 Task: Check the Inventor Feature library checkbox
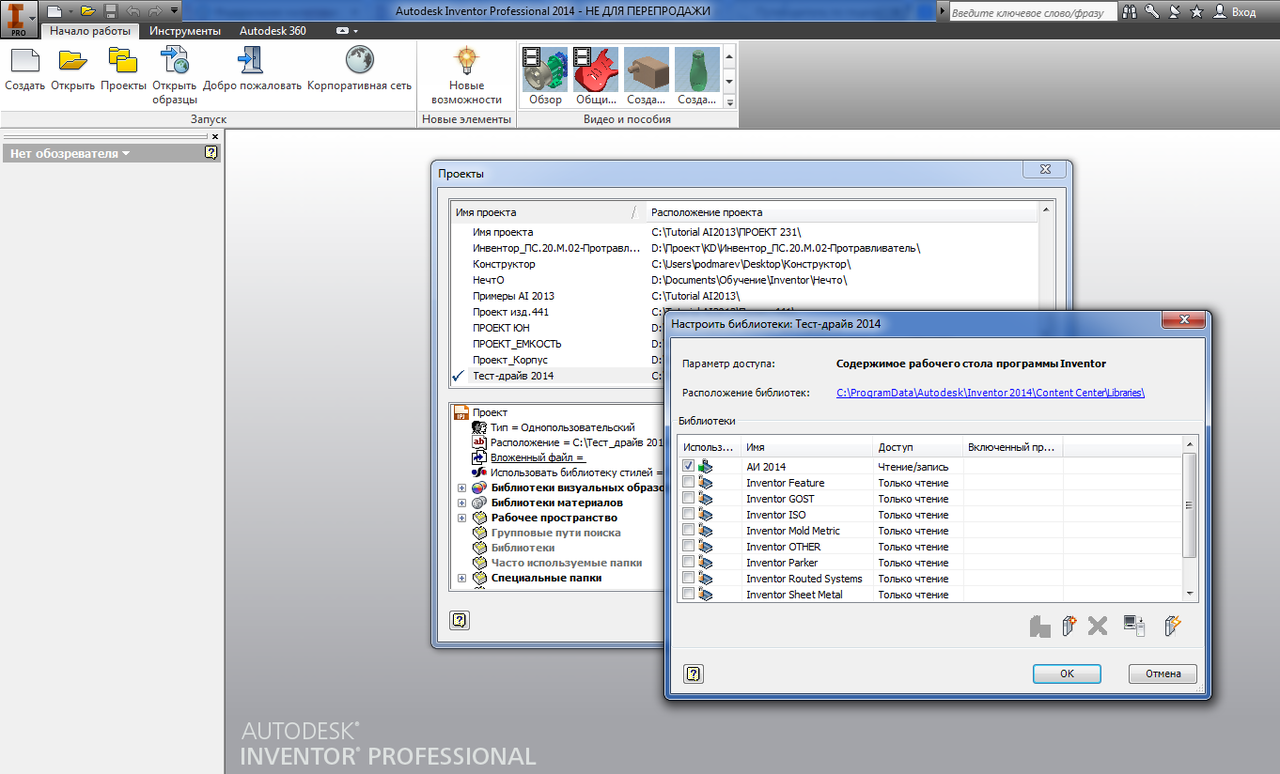(688, 482)
